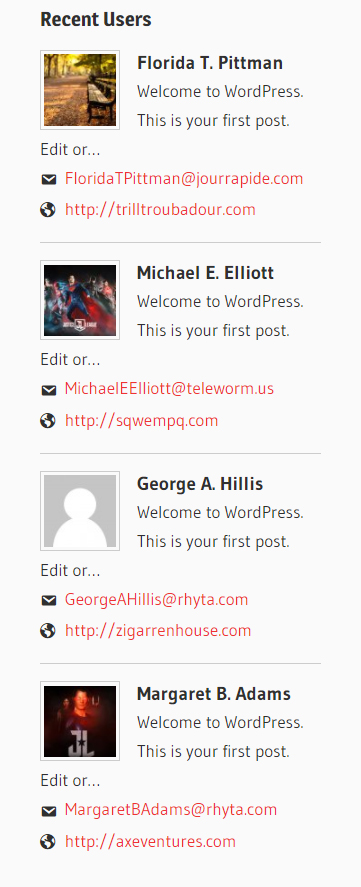
Task: Click the envelope icon beside FloridaTPittman email
Action: 49,180
